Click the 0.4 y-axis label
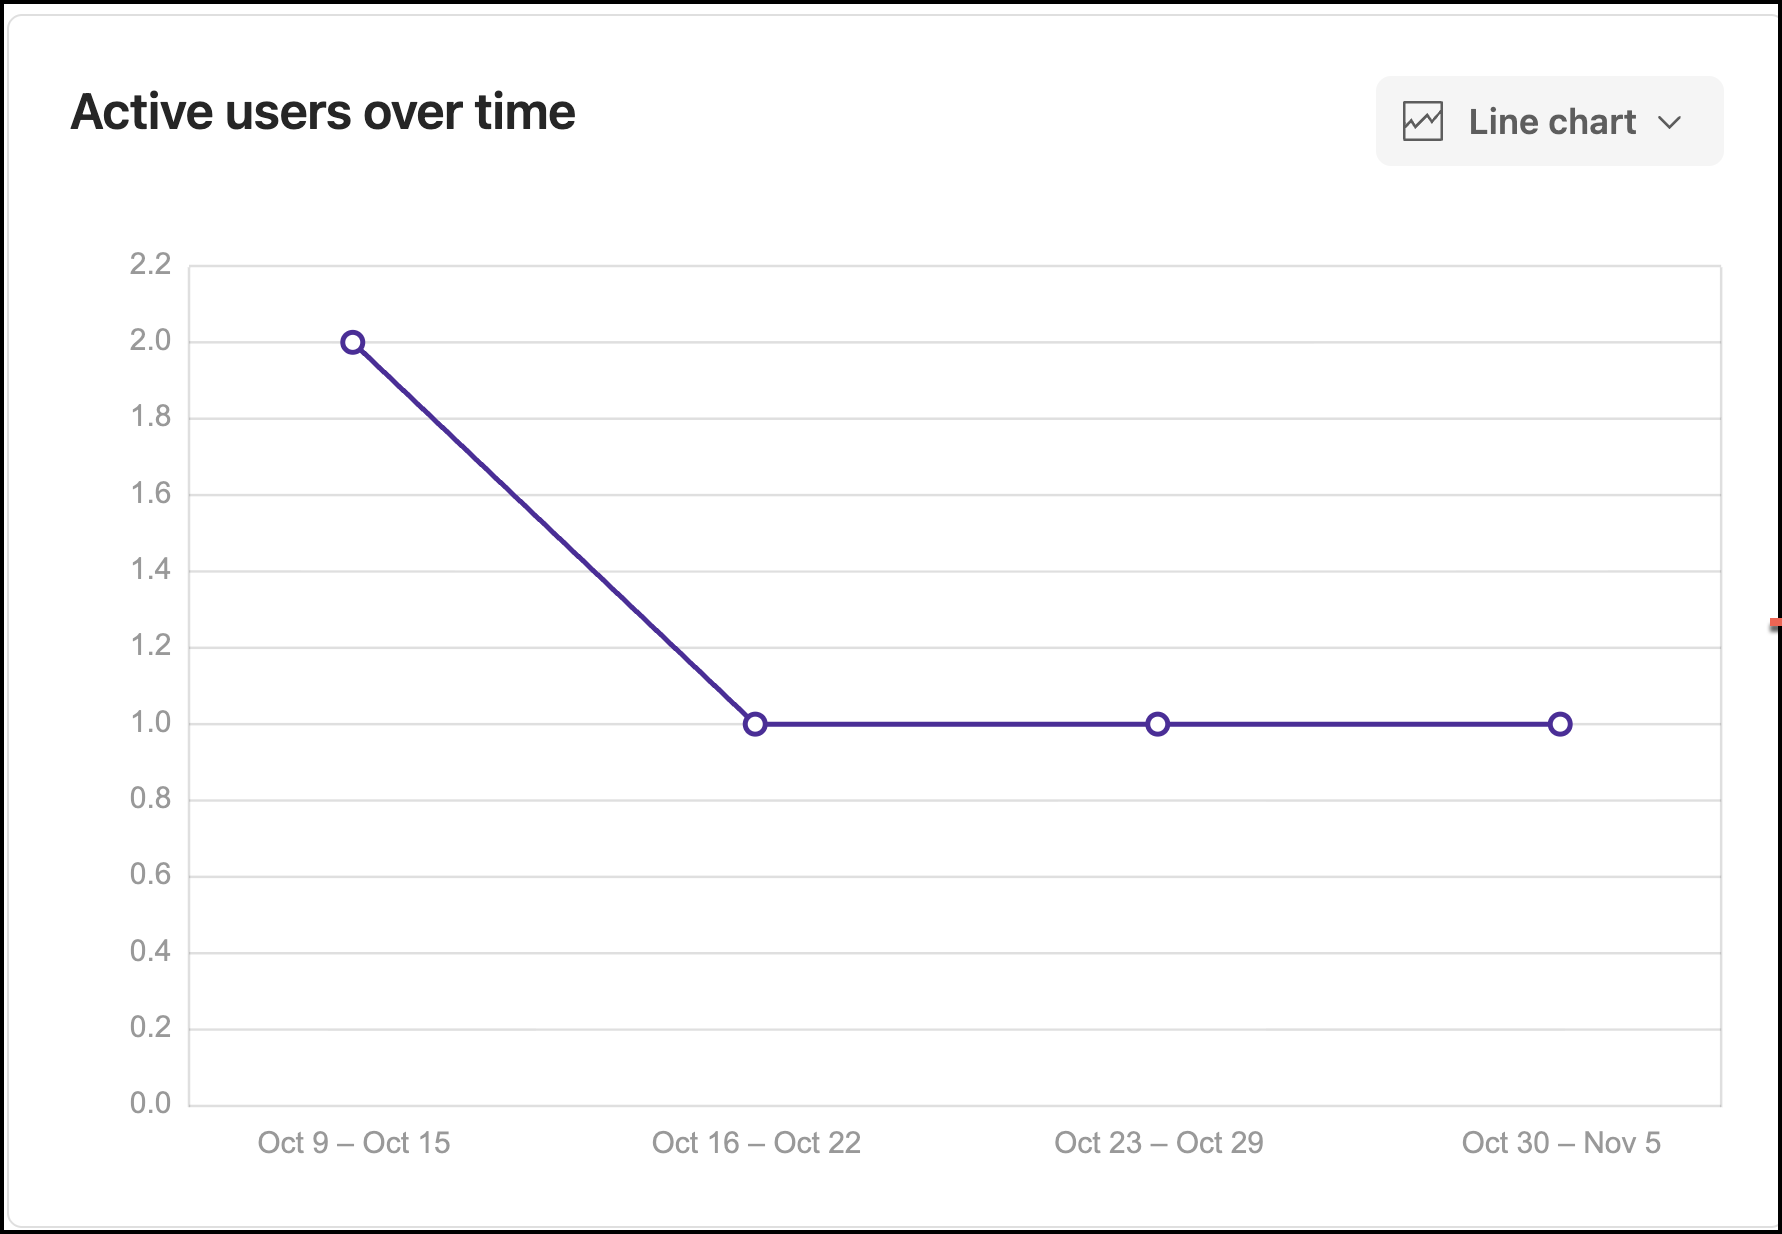Viewport: 1782px width, 1234px height. point(150,951)
